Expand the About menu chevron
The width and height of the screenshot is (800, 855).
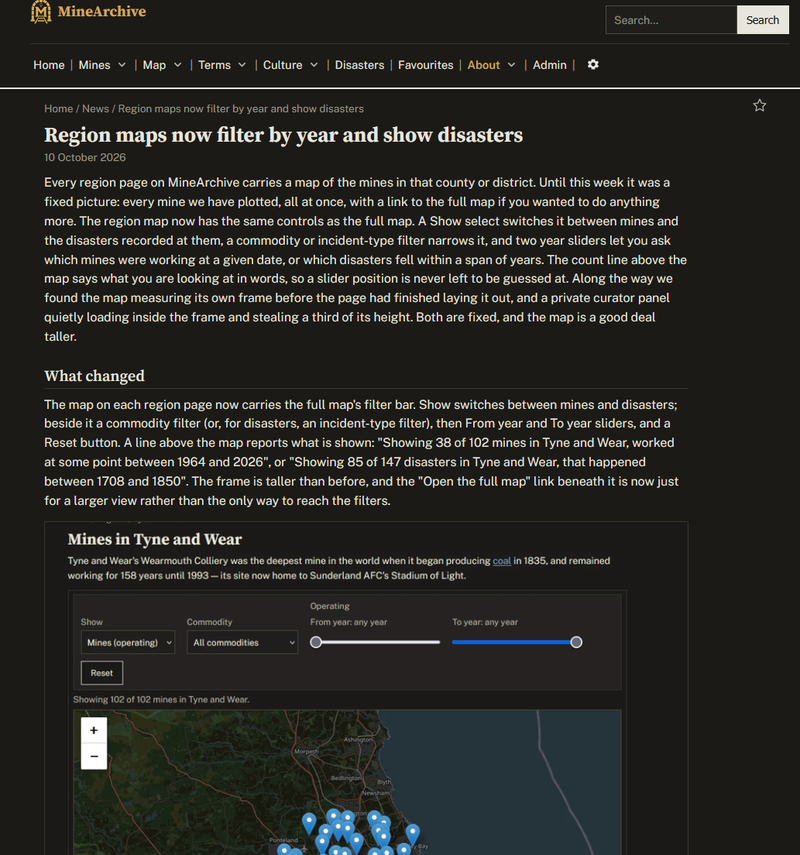point(512,65)
